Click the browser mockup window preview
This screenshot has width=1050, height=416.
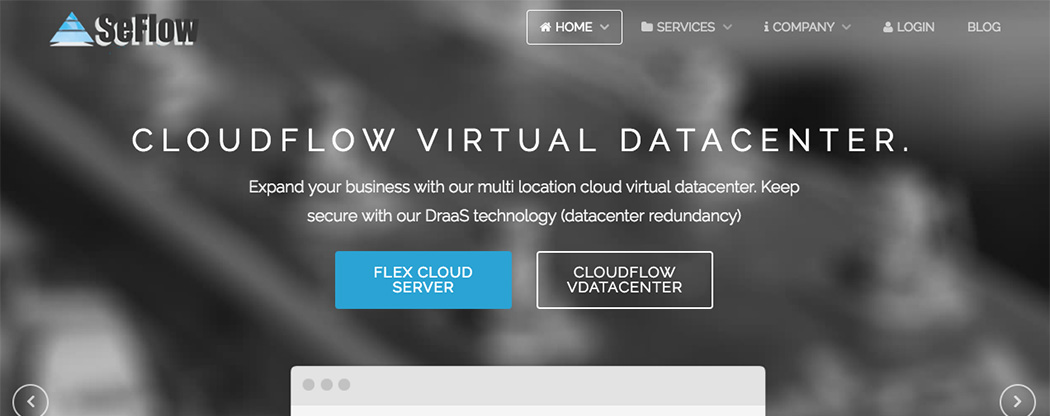[x=528, y=391]
